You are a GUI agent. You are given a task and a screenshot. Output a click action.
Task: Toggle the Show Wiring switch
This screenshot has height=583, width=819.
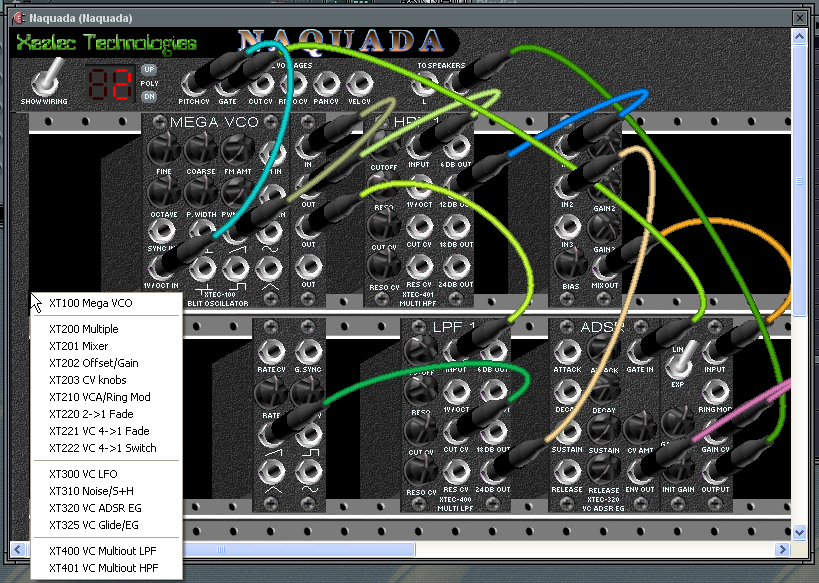[46, 79]
